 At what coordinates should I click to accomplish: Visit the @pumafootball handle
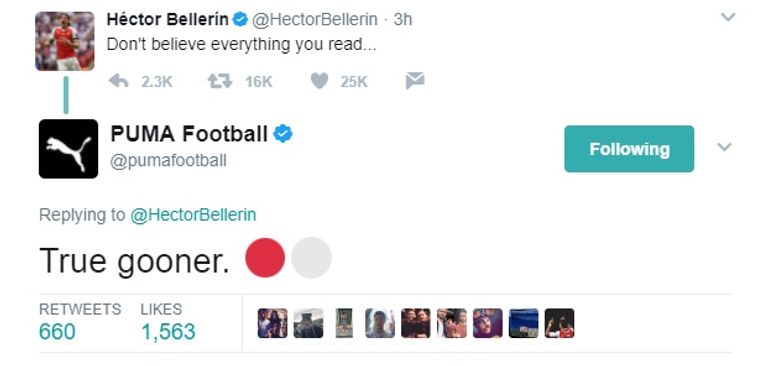point(168,161)
